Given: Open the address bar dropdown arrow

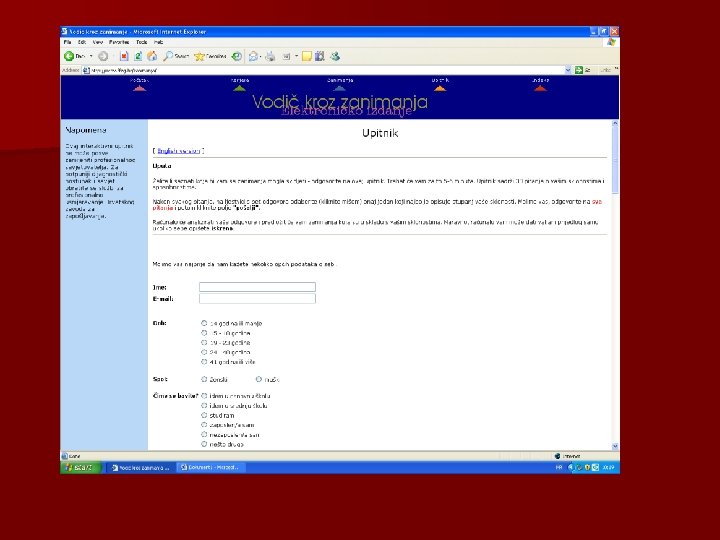Looking at the screenshot, I should coord(568,70).
